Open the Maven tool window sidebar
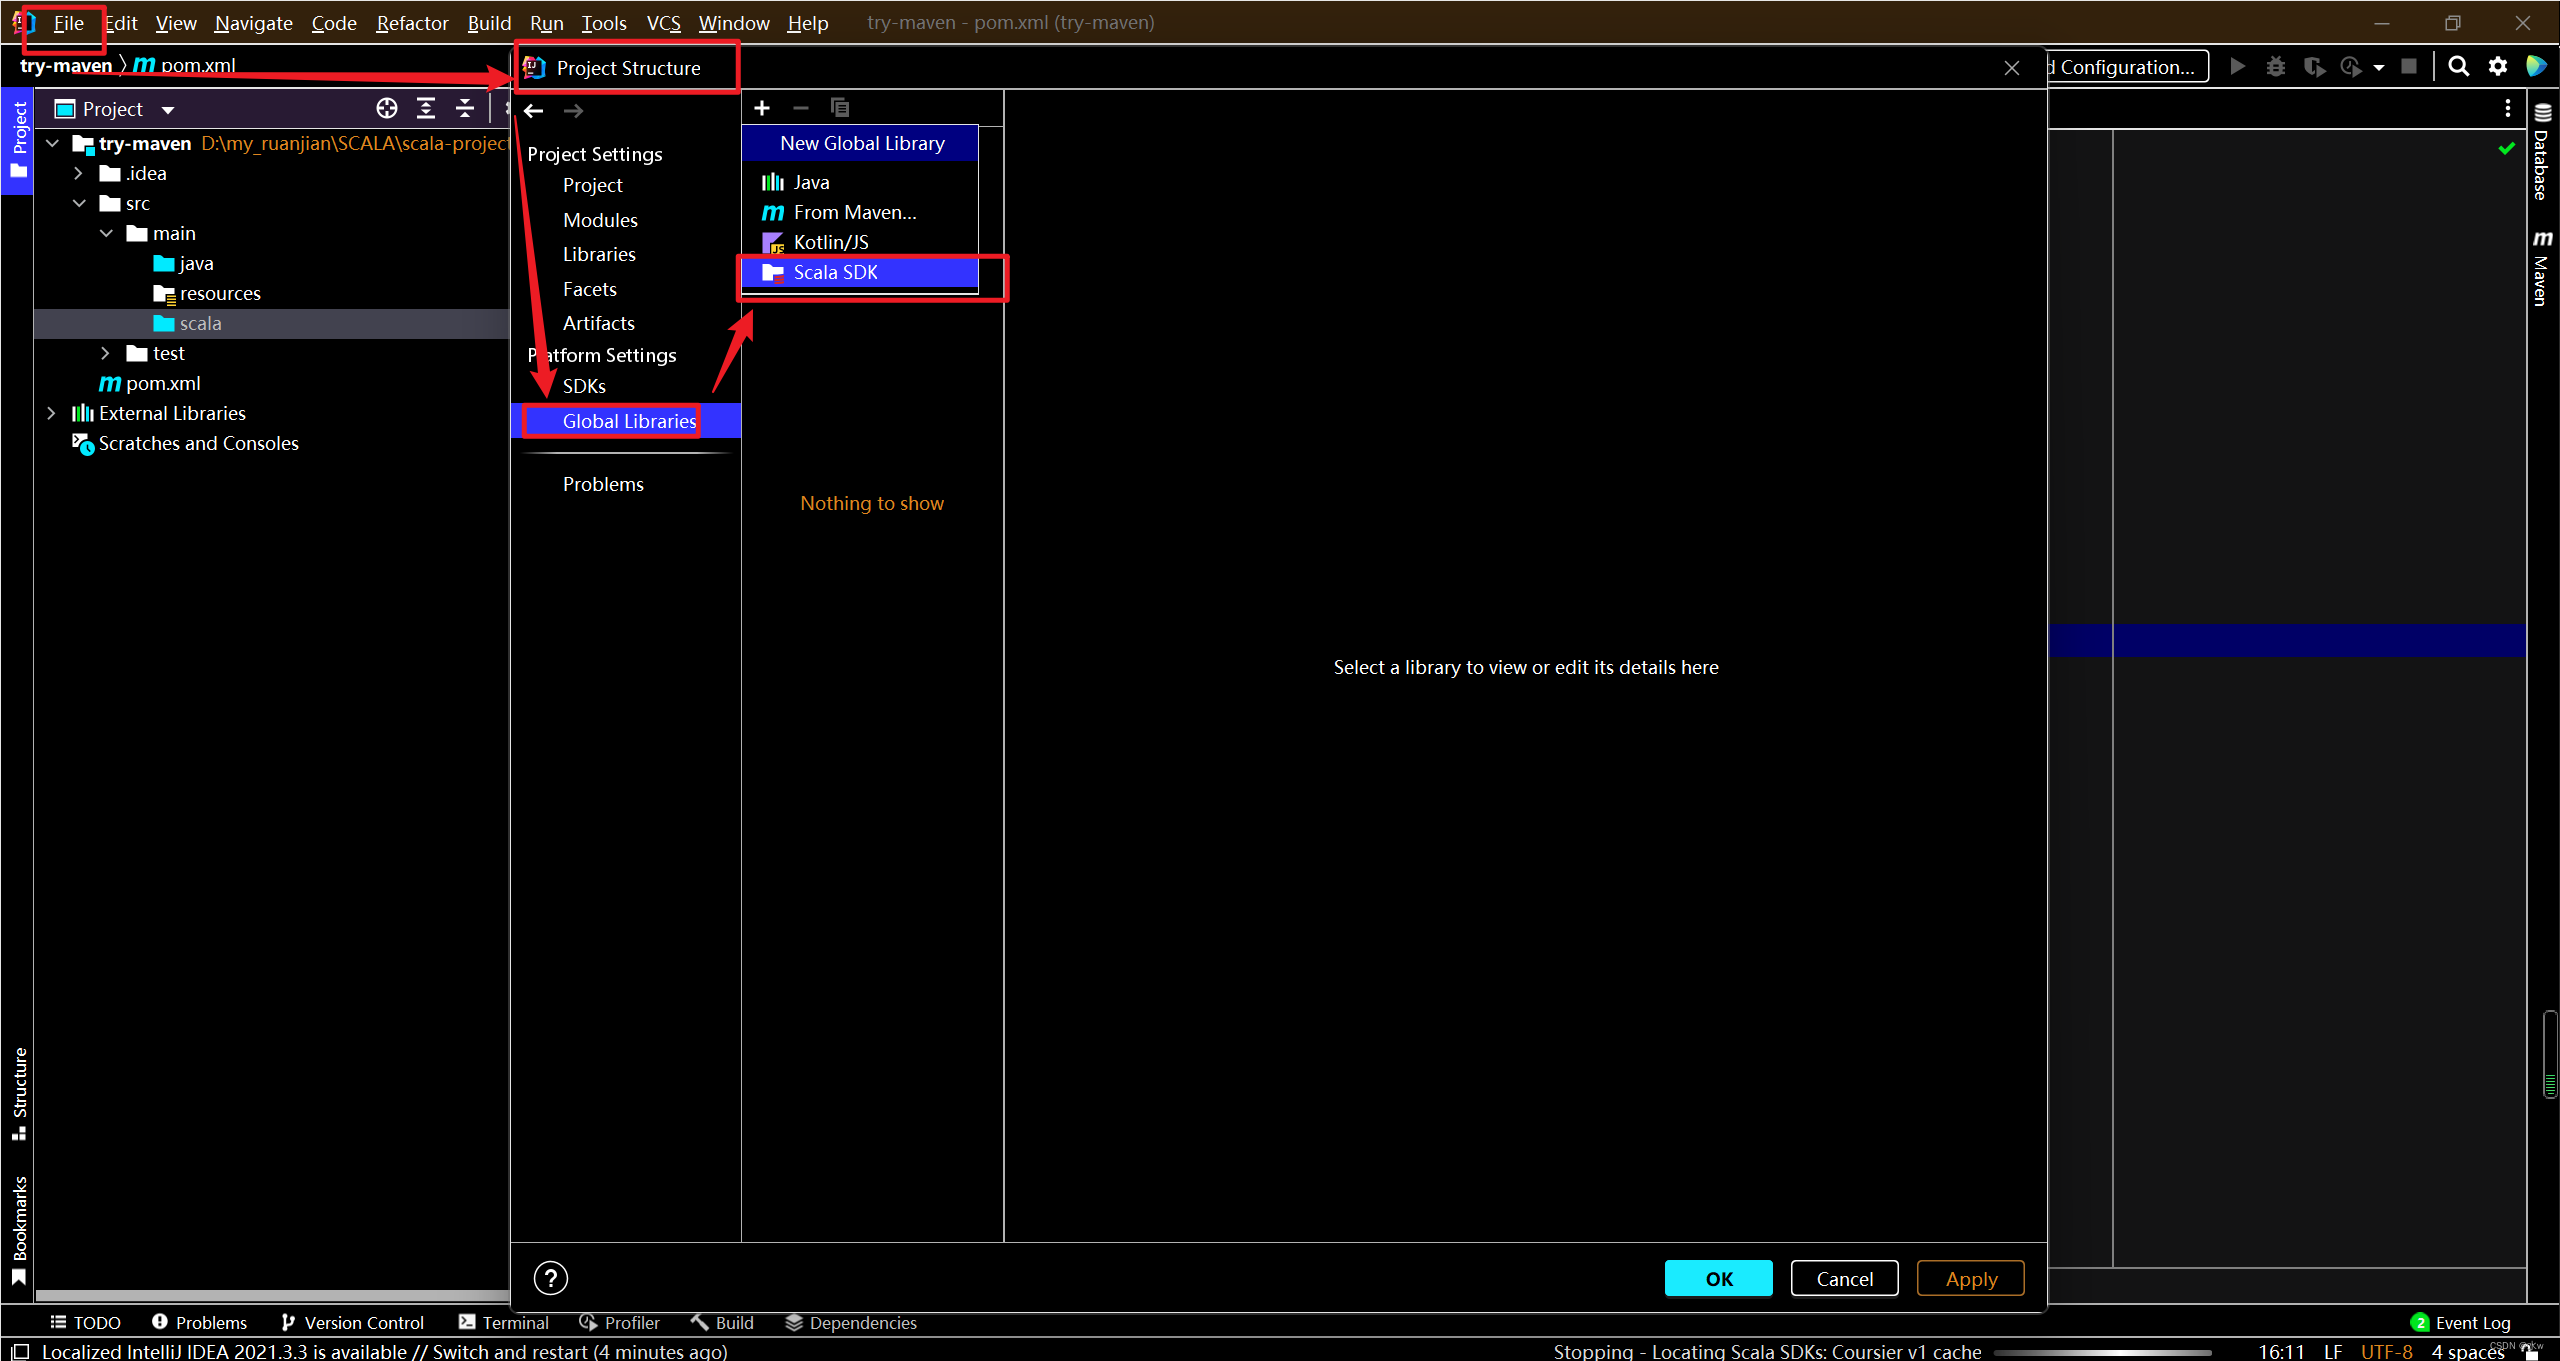This screenshot has height=1361, width=2560. 2542,268
